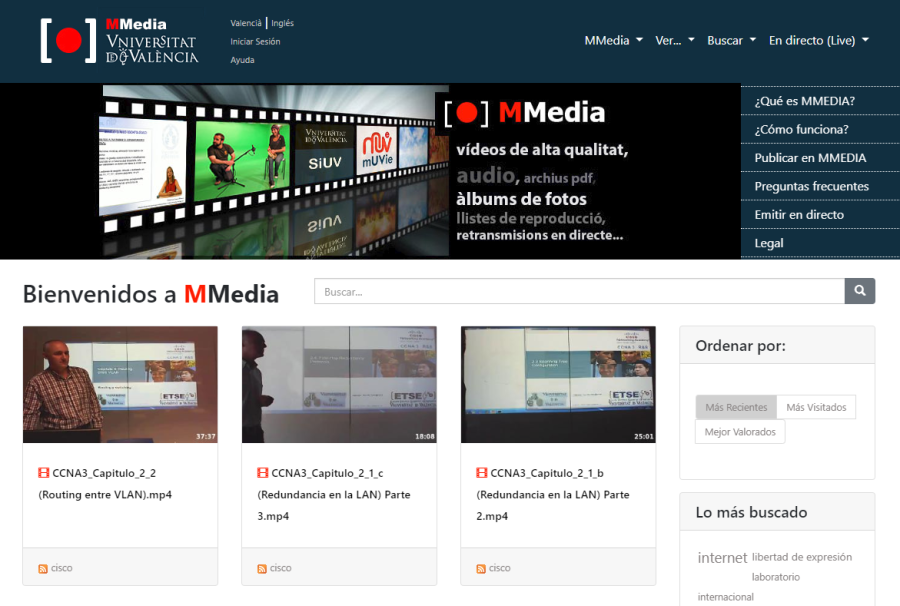Click the search magnifier button
900x606 pixels.
(859, 291)
